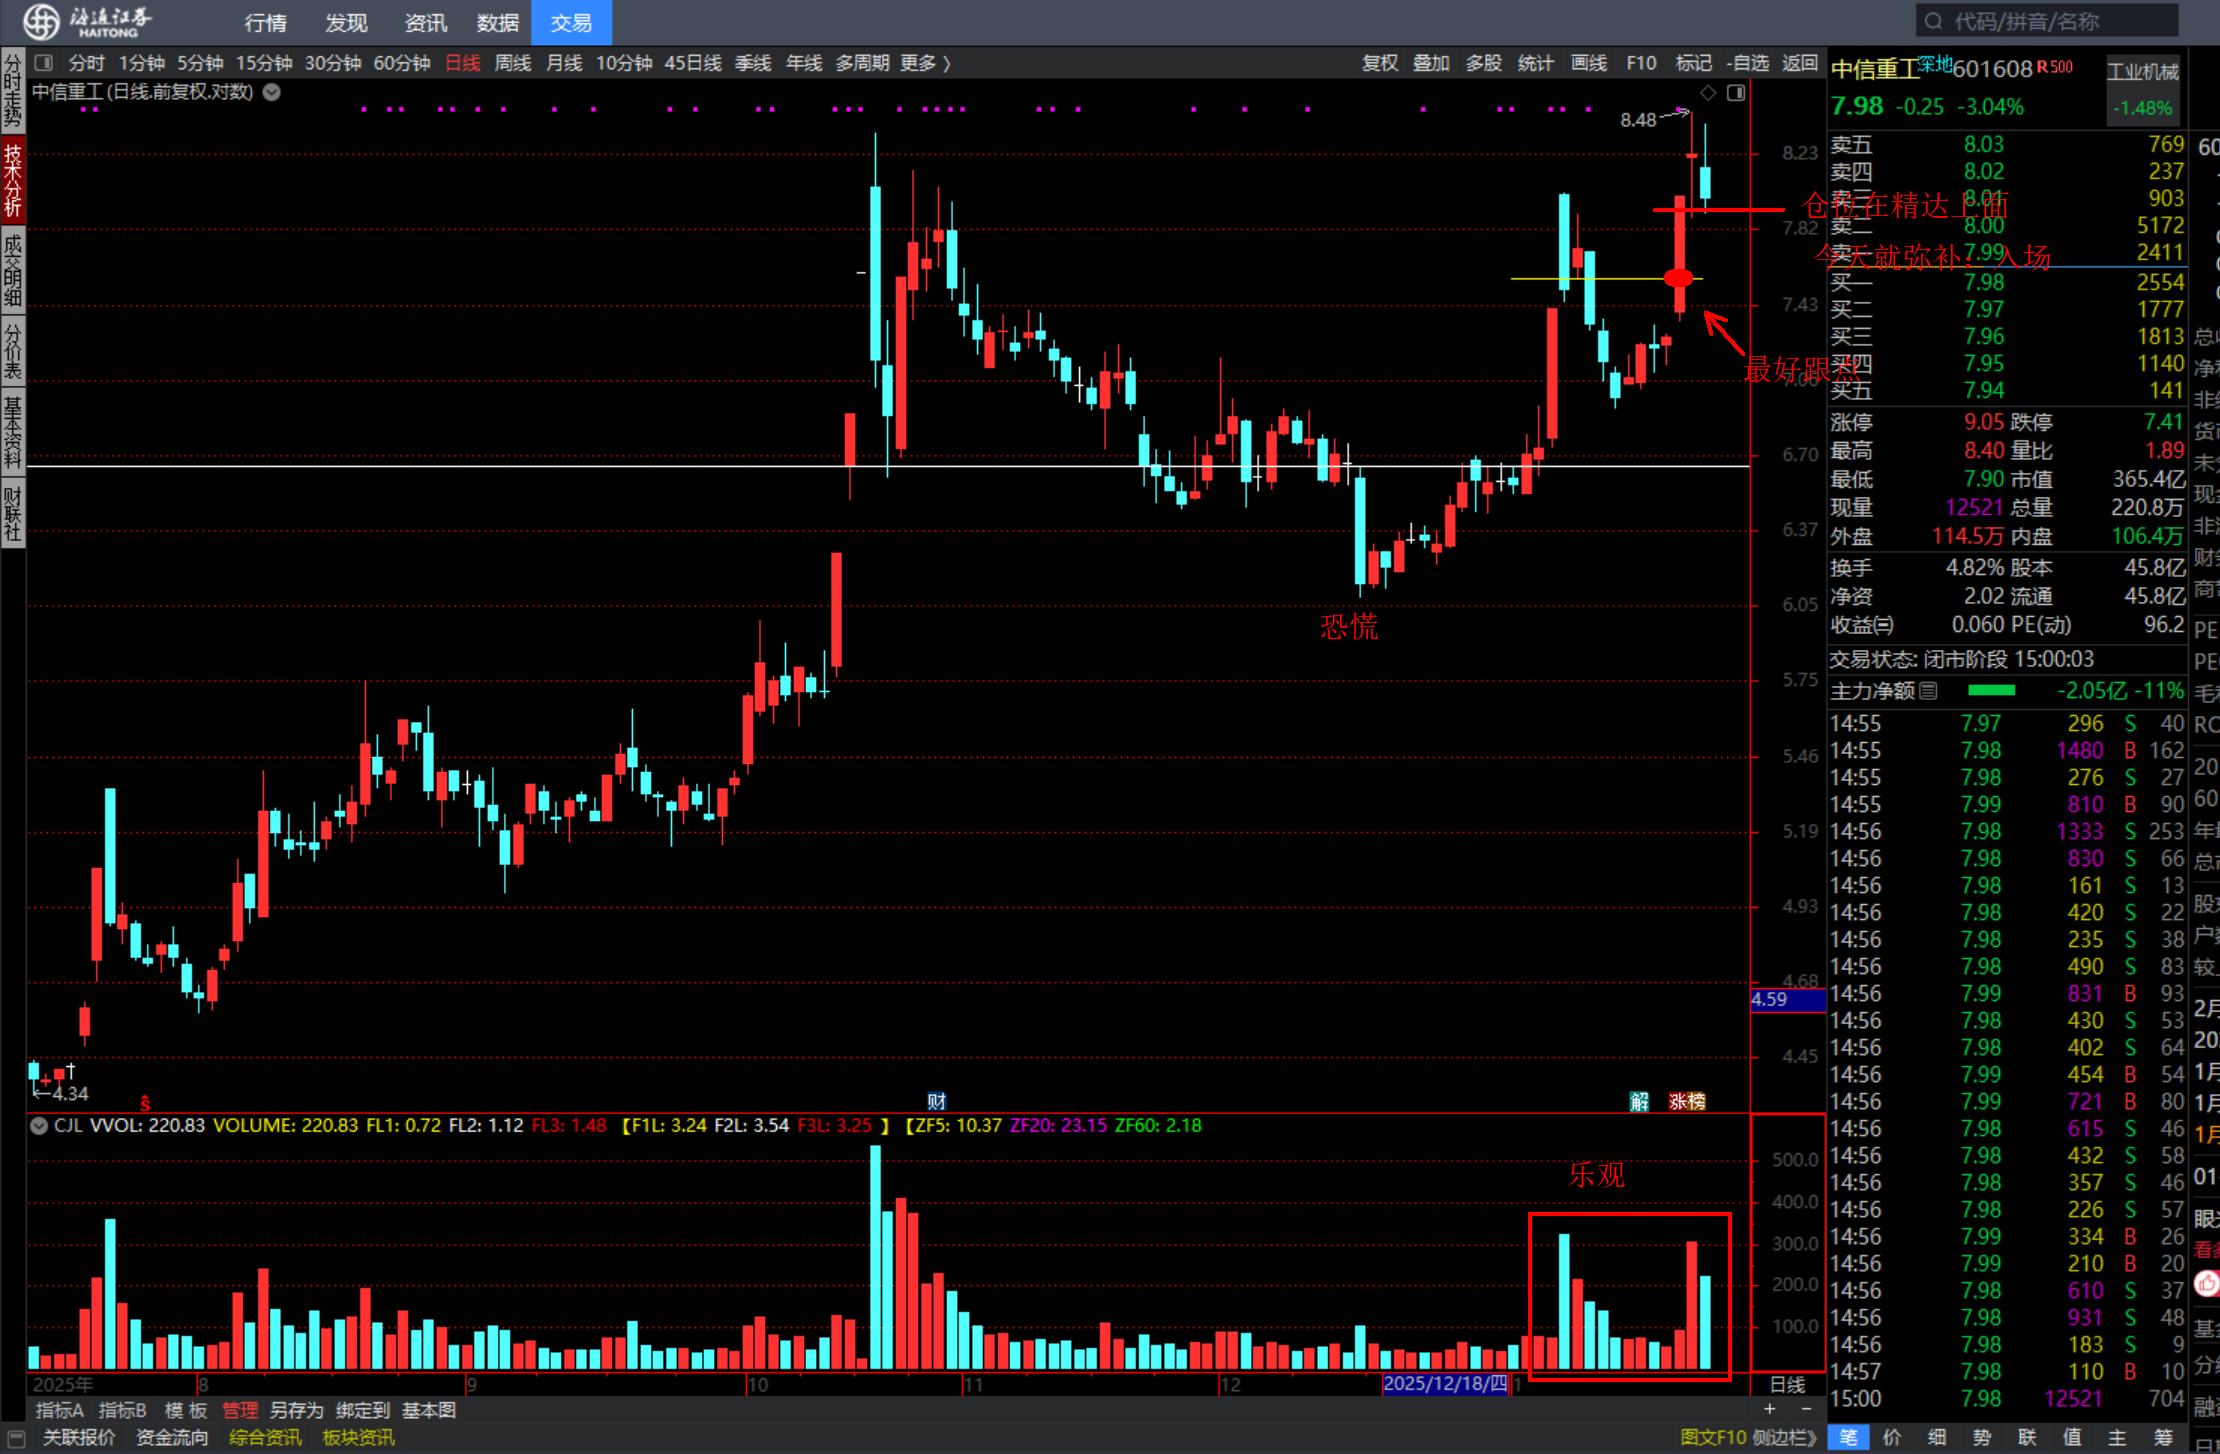Click the diamond marker icon above chart
2220x1454 pixels.
(1708, 93)
